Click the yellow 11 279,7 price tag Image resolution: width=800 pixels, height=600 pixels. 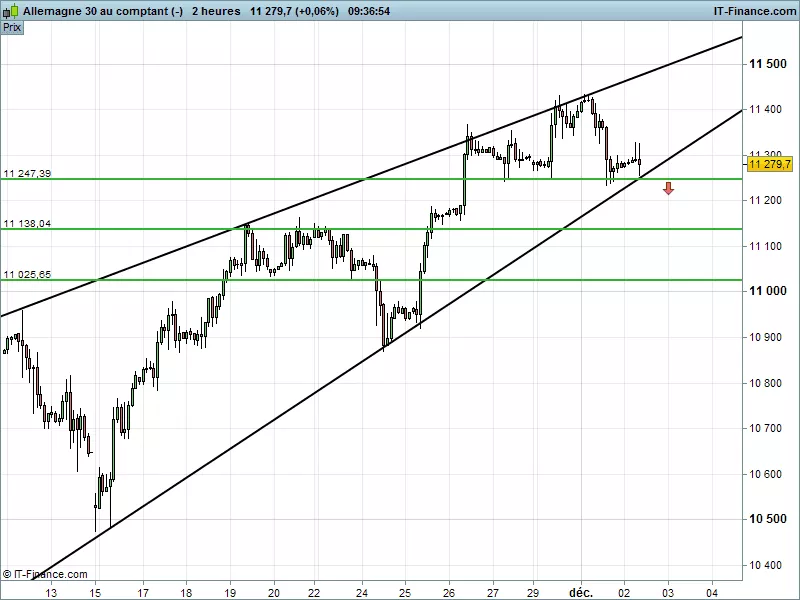coord(770,164)
